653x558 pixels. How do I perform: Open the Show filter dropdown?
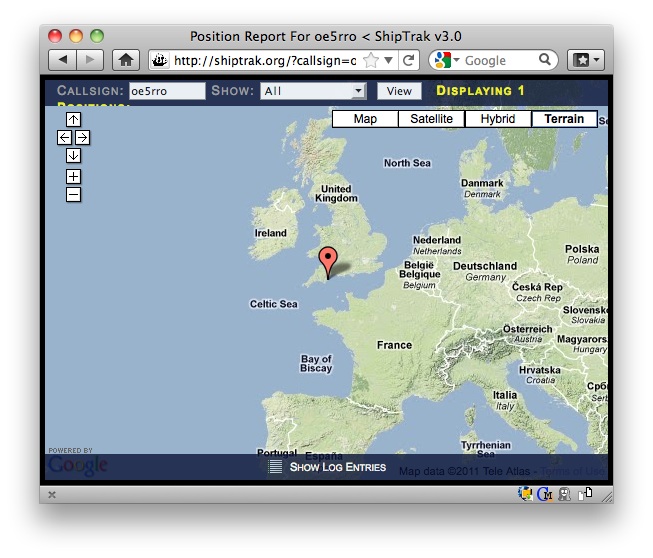tap(313, 91)
